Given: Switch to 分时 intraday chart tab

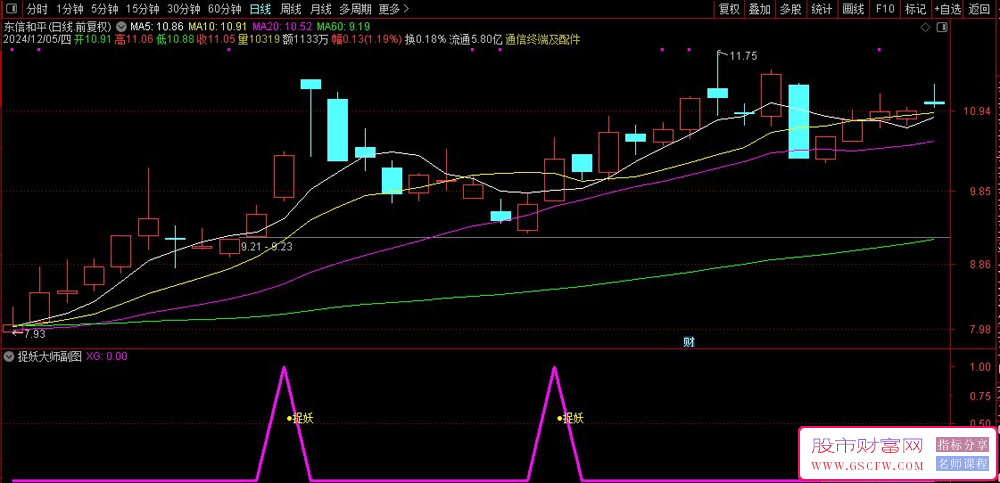Looking at the screenshot, I should point(38,9).
